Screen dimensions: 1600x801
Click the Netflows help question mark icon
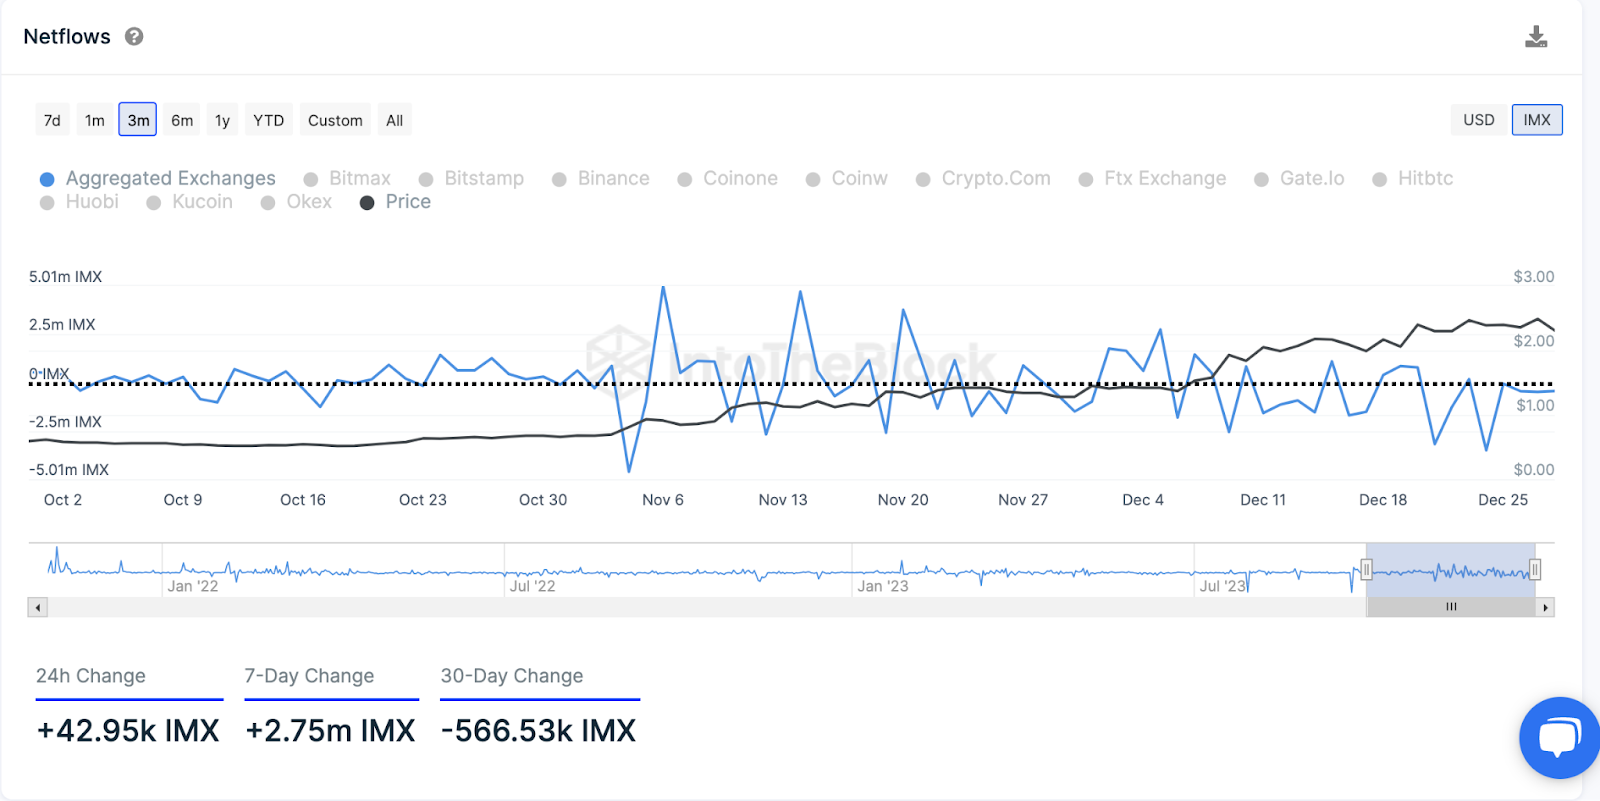(x=134, y=37)
